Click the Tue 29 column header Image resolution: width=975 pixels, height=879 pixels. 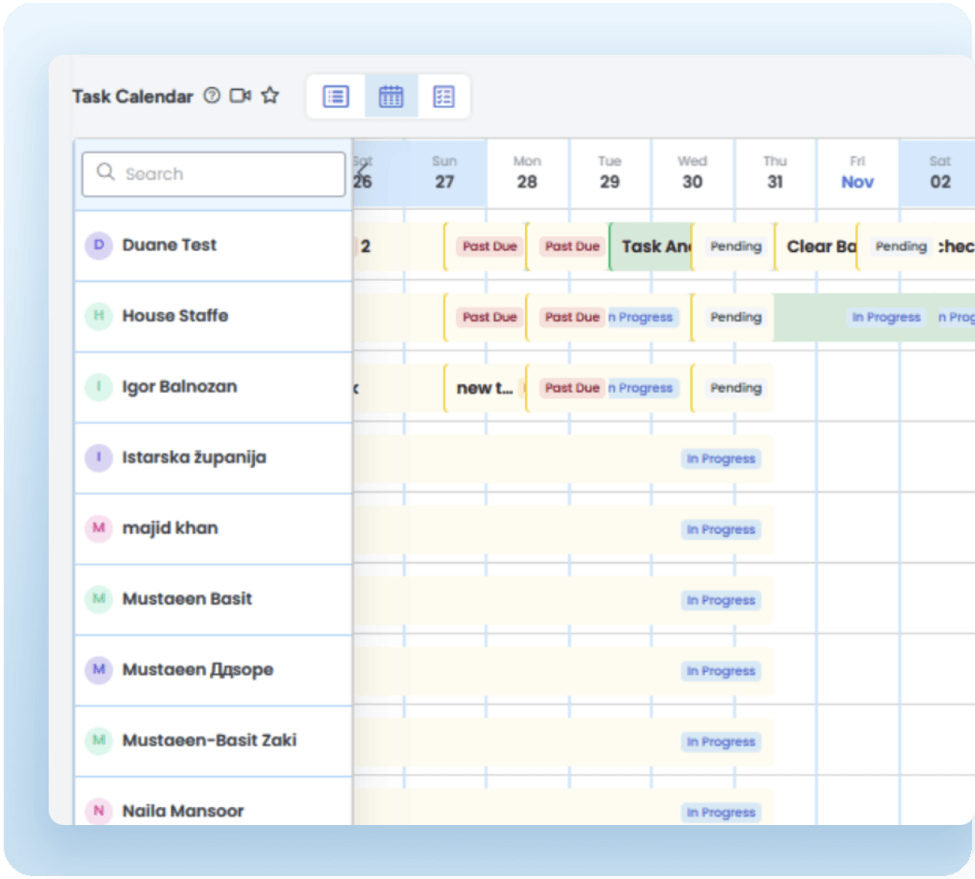[610, 173]
